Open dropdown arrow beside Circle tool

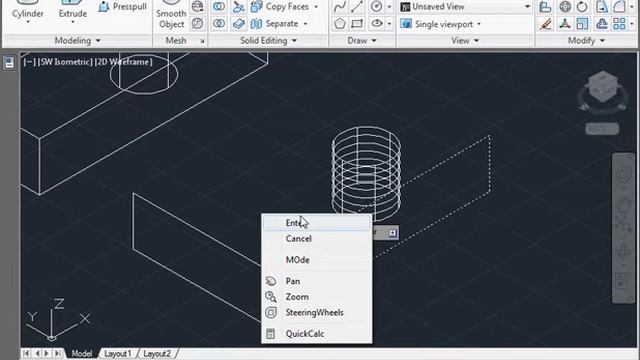pyautogui.click(x=389, y=7)
